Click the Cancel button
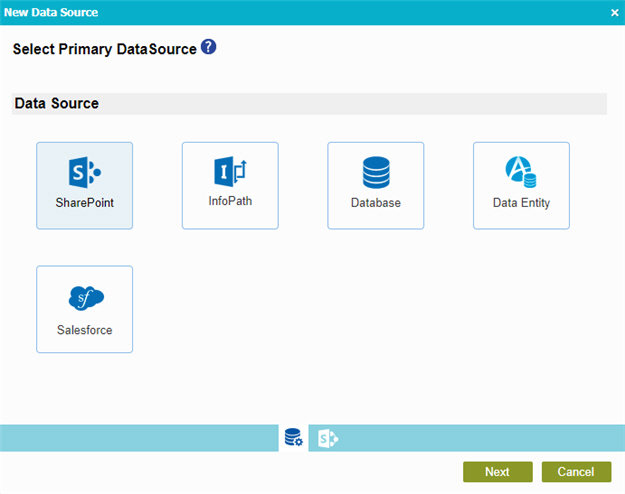The width and height of the screenshot is (625, 494). point(576,472)
